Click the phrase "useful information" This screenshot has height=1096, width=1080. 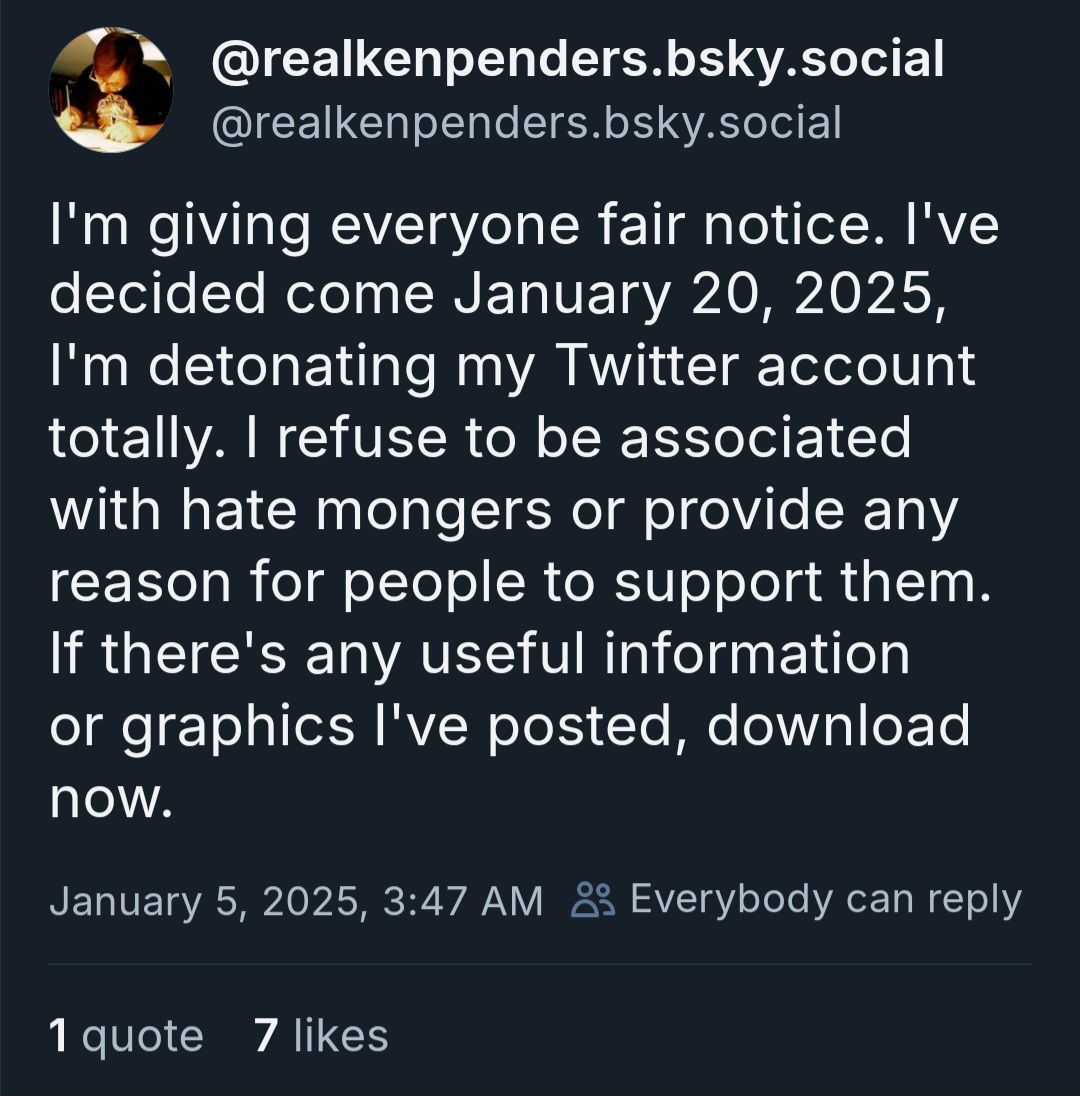click(663, 654)
